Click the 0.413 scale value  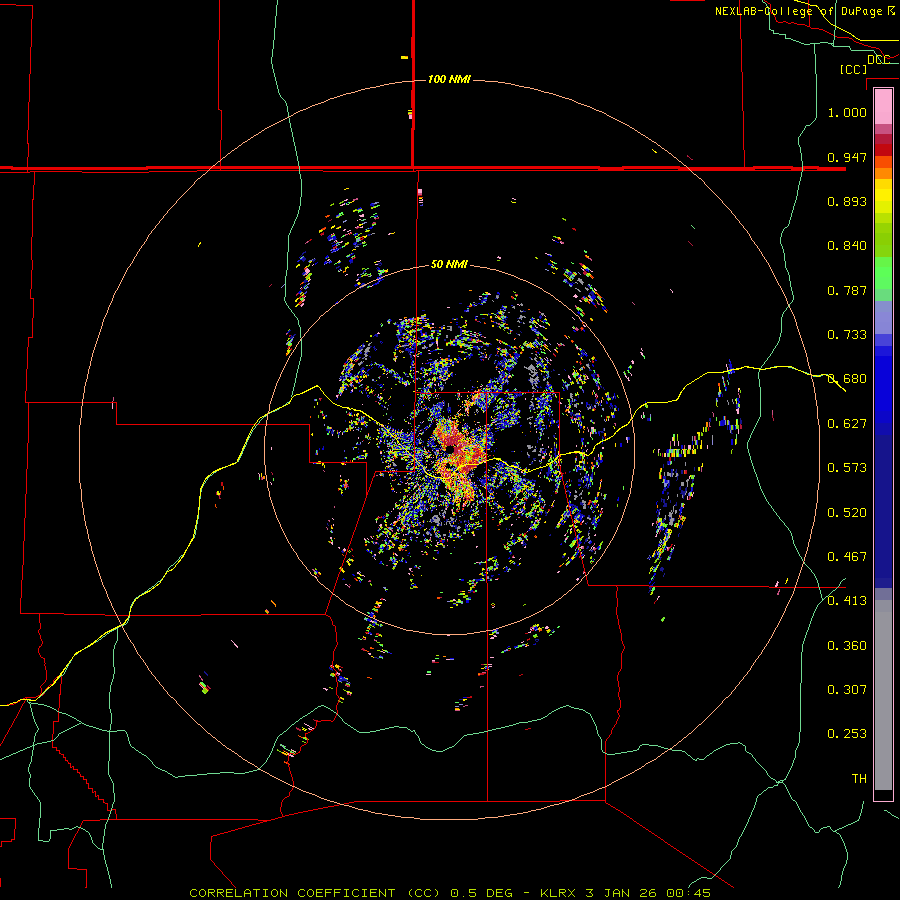(847, 601)
